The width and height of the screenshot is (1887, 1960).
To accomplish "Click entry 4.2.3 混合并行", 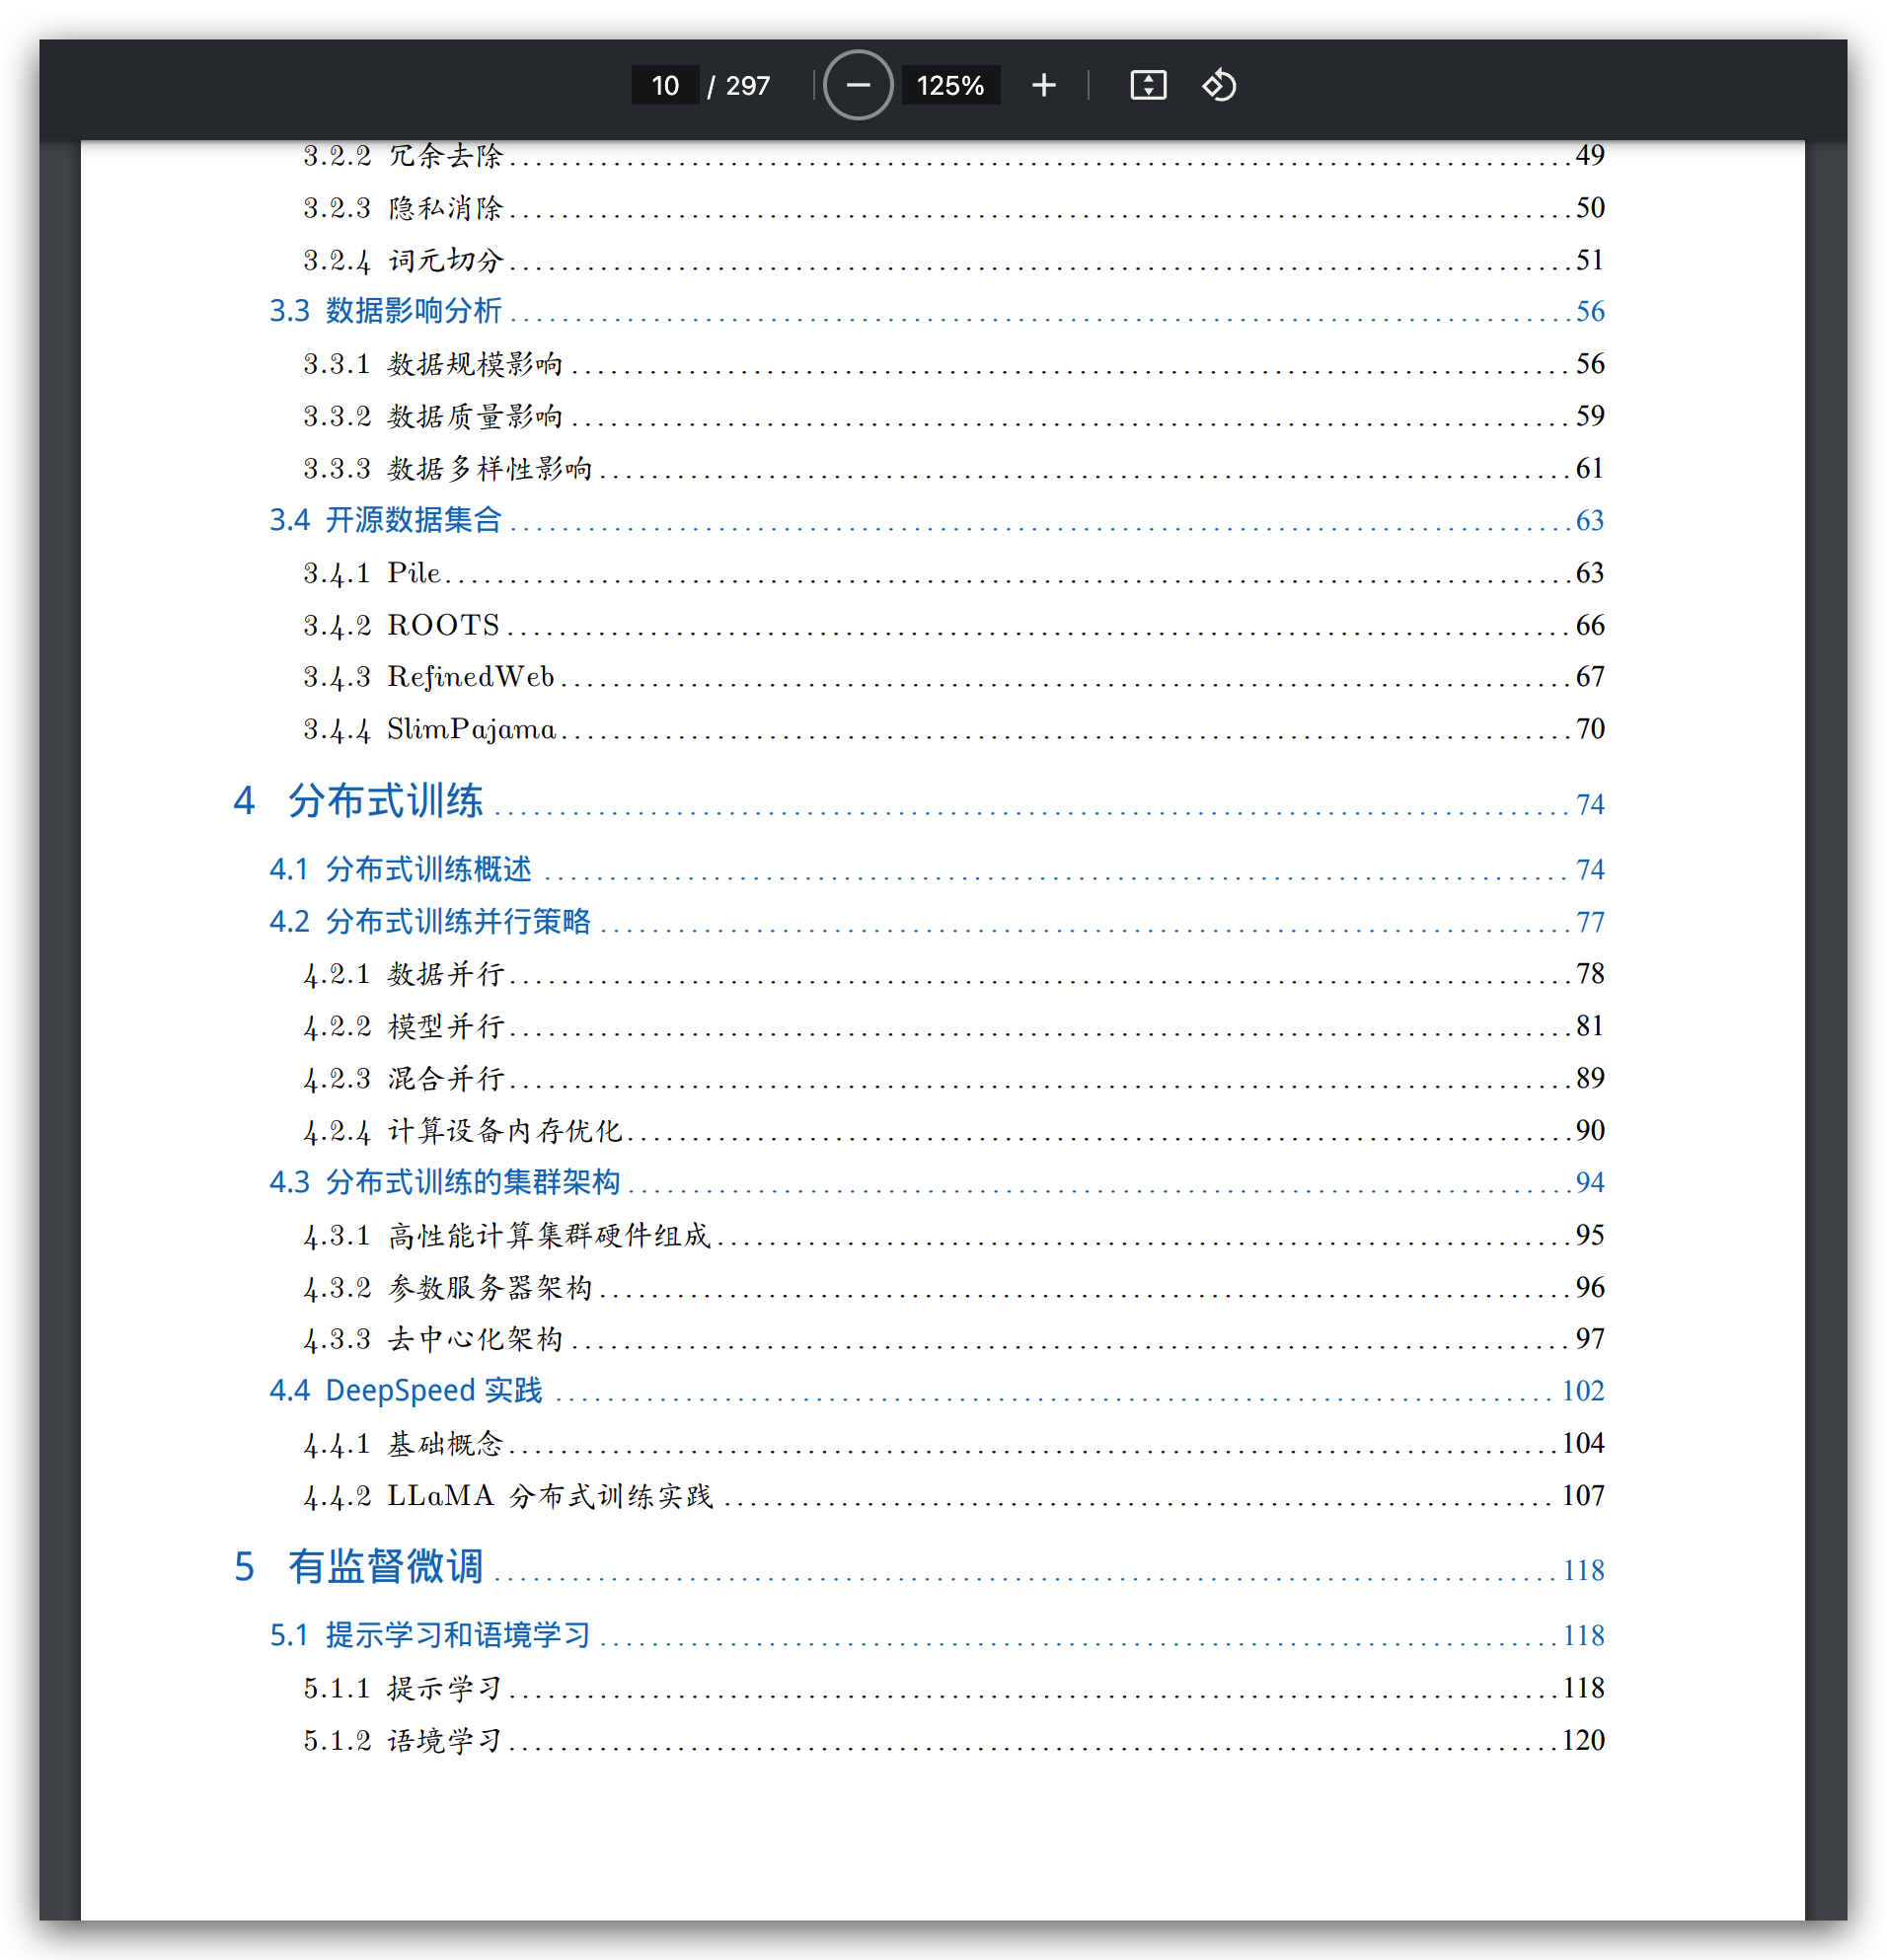I will (x=404, y=1078).
